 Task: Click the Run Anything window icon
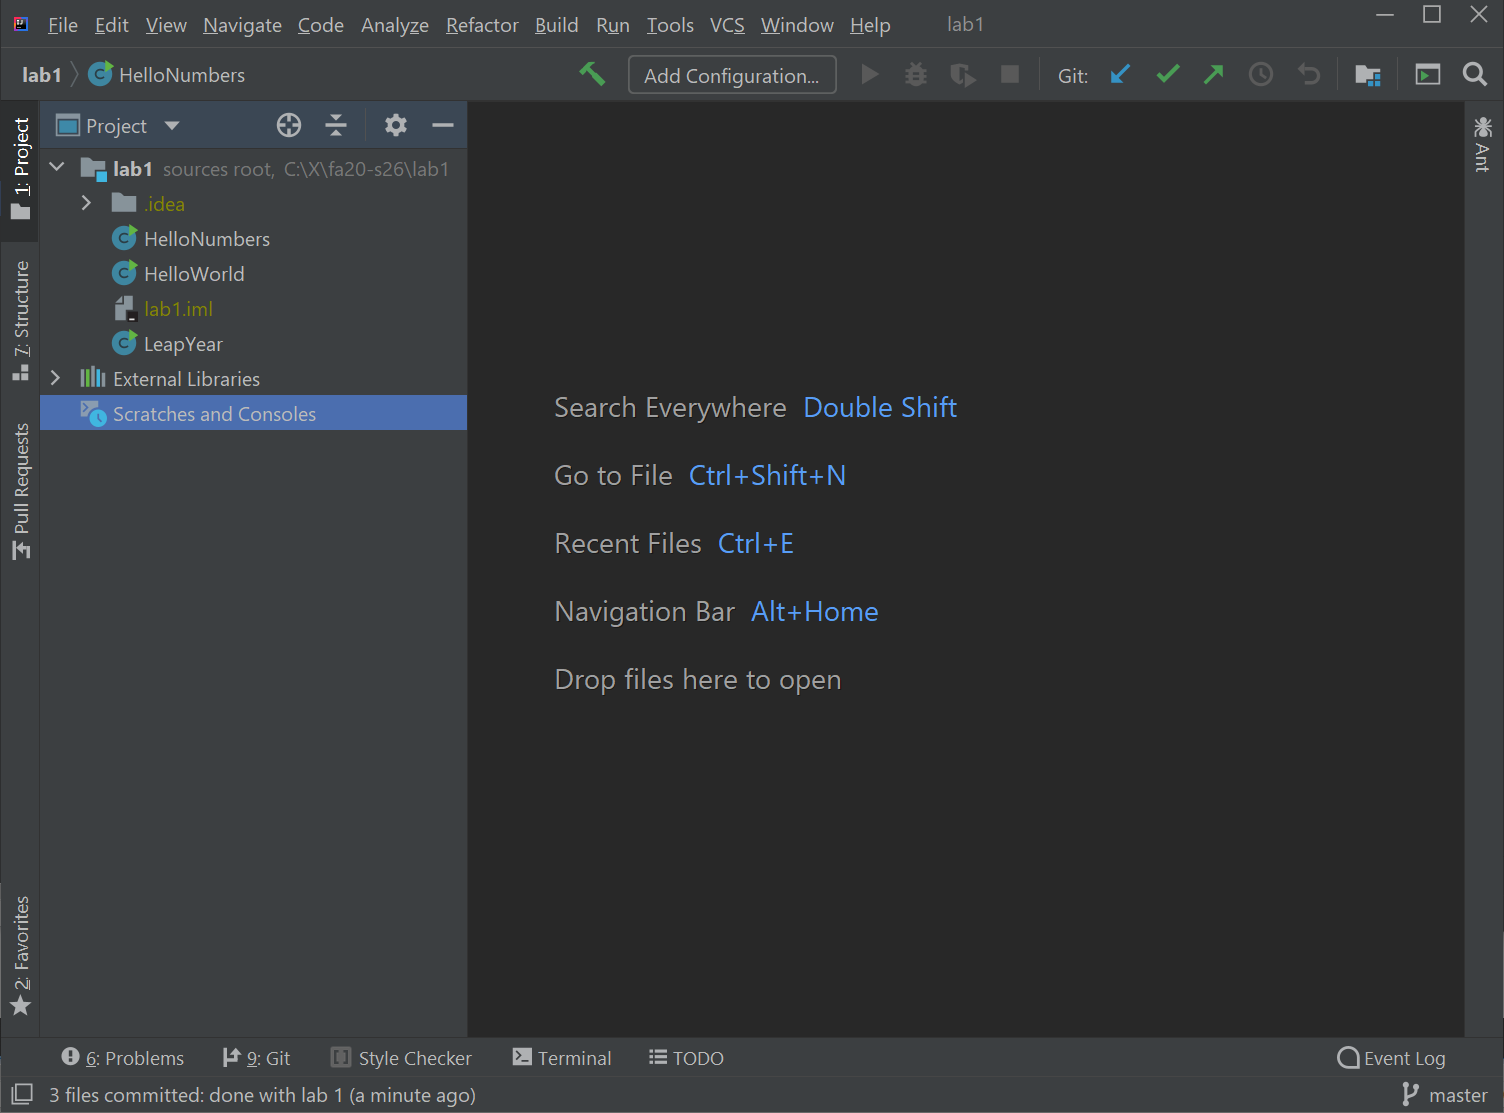[1428, 74]
